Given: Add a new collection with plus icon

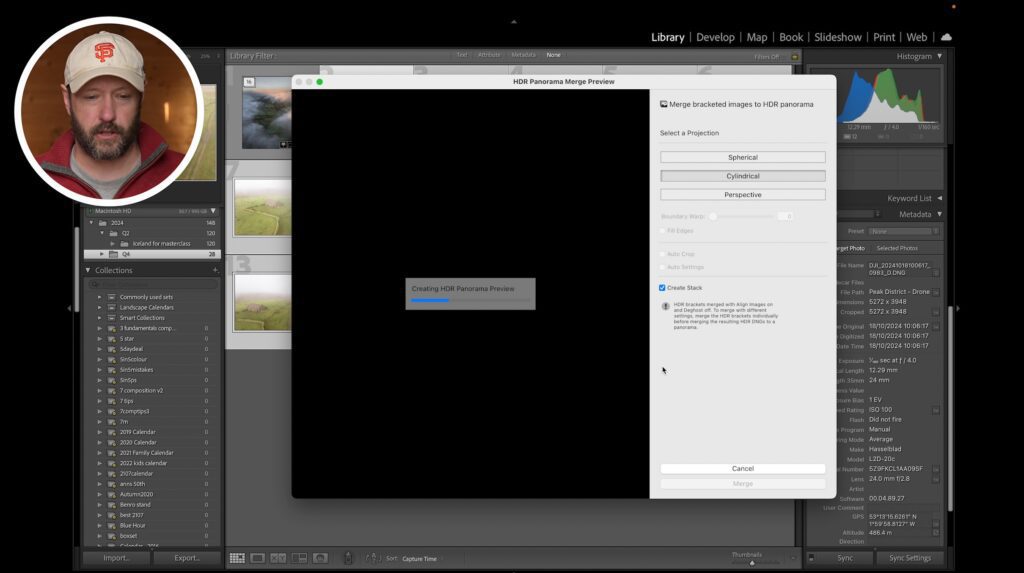Looking at the screenshot, I should click(214, 270).
